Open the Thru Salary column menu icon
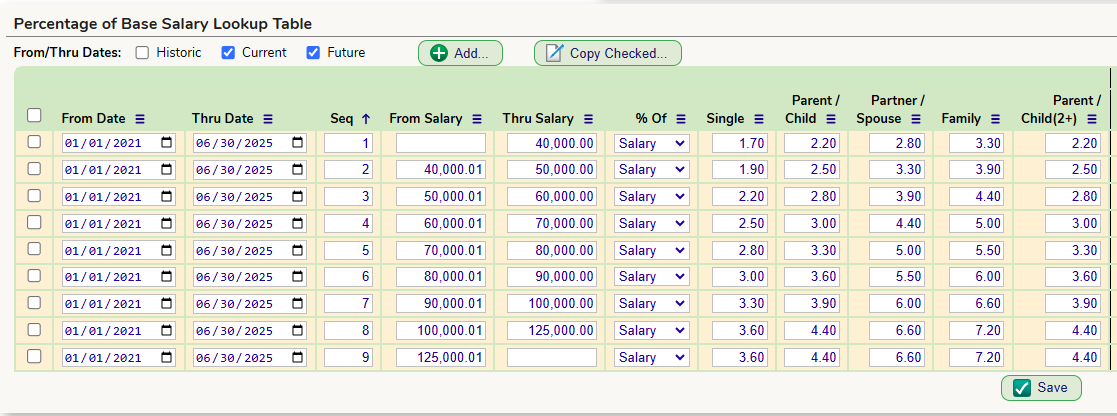Image resolution: width=1117 pixels, height=416 pixels. pyautogui.click(x=588, y=119)
